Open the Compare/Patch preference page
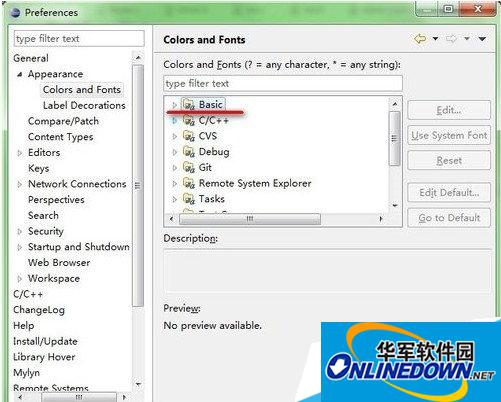 click(x=63, y=121)
